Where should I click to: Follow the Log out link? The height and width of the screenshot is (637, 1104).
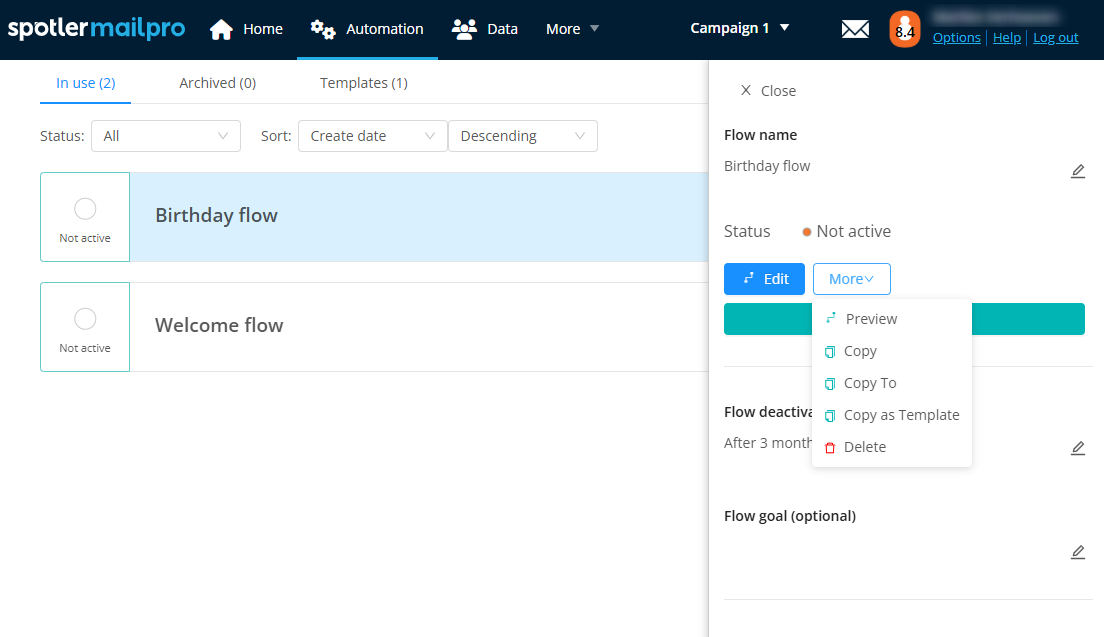point(1055,38)
